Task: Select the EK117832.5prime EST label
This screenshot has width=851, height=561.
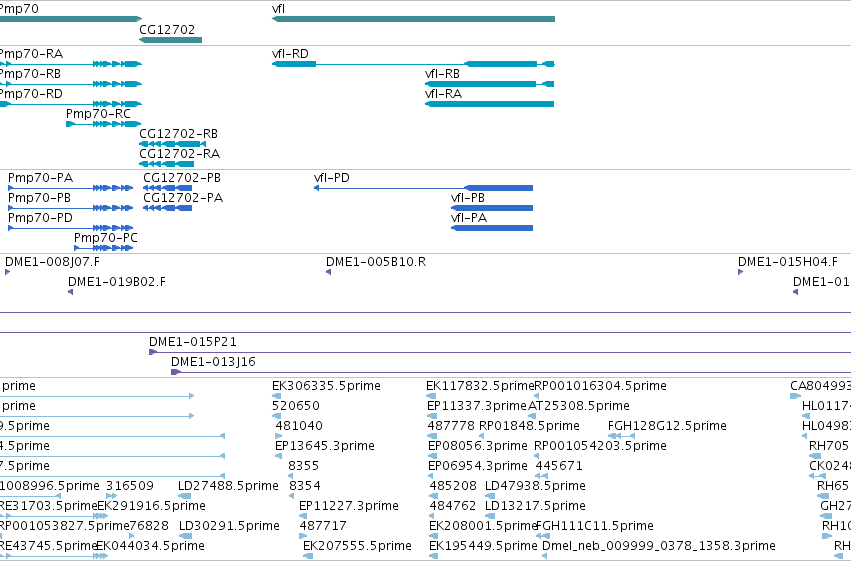Action: (x=480, y=386)
